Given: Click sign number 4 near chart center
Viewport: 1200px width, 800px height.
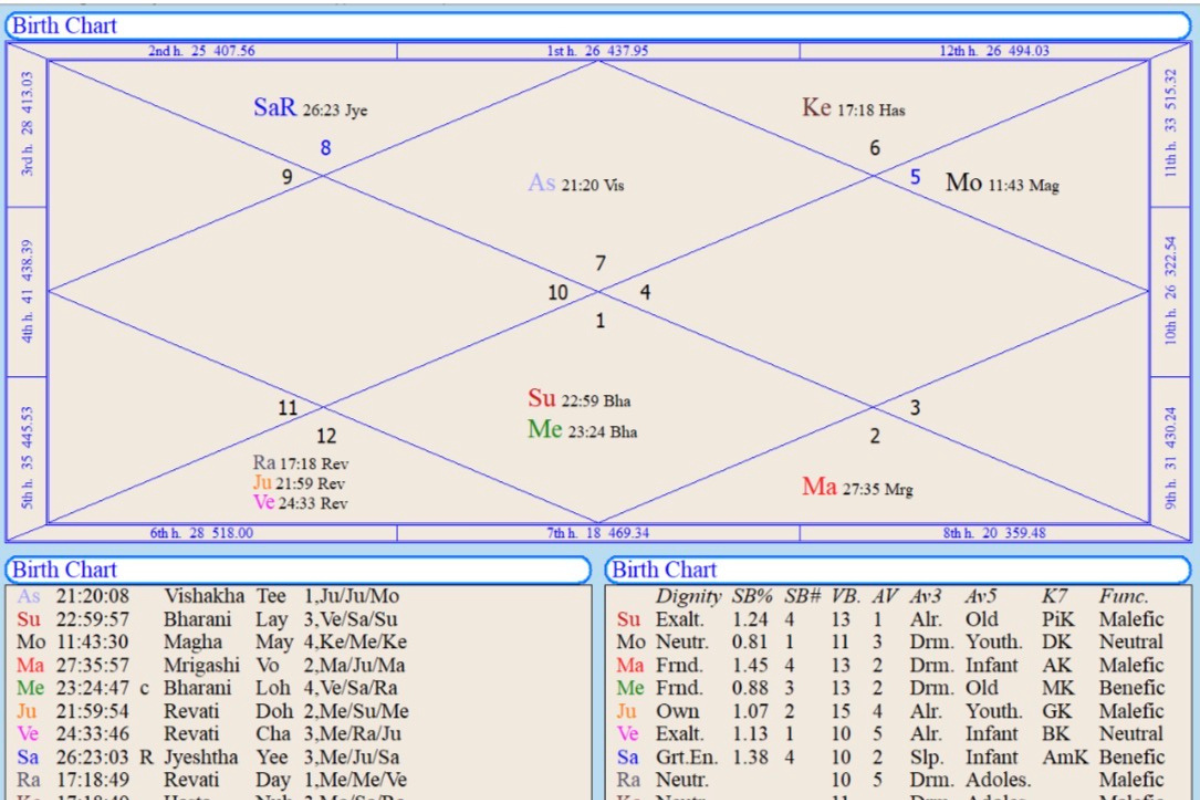Looking at the screenshot, I should point(645,293).
